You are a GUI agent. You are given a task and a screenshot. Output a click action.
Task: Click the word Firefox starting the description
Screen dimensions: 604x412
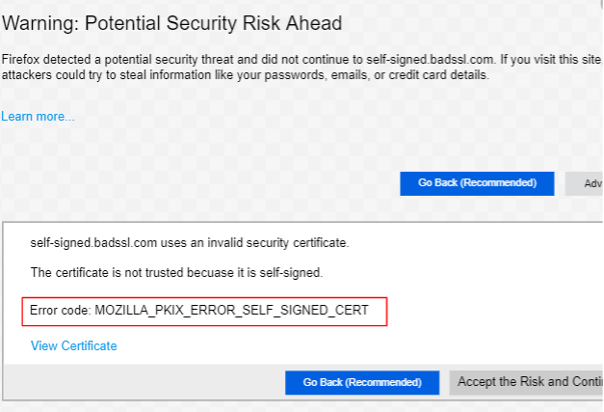click(22, 60)
